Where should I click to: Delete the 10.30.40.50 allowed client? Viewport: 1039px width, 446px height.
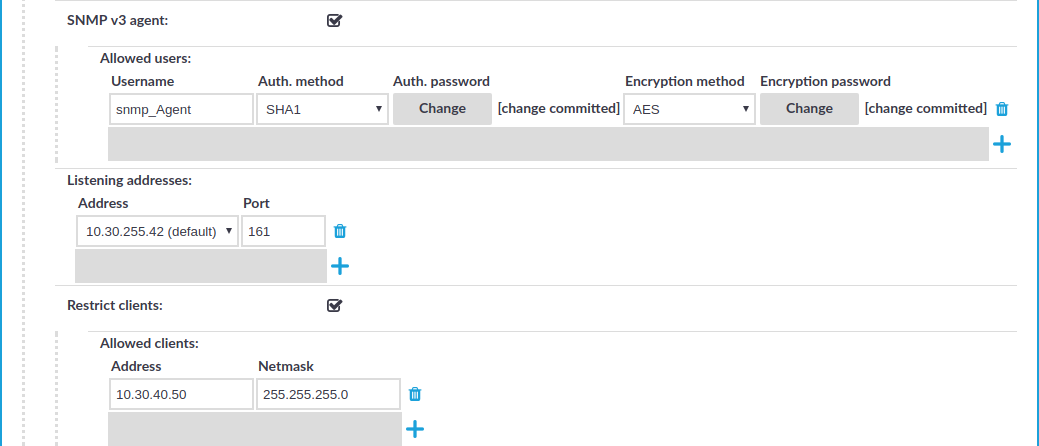point(415,394)
